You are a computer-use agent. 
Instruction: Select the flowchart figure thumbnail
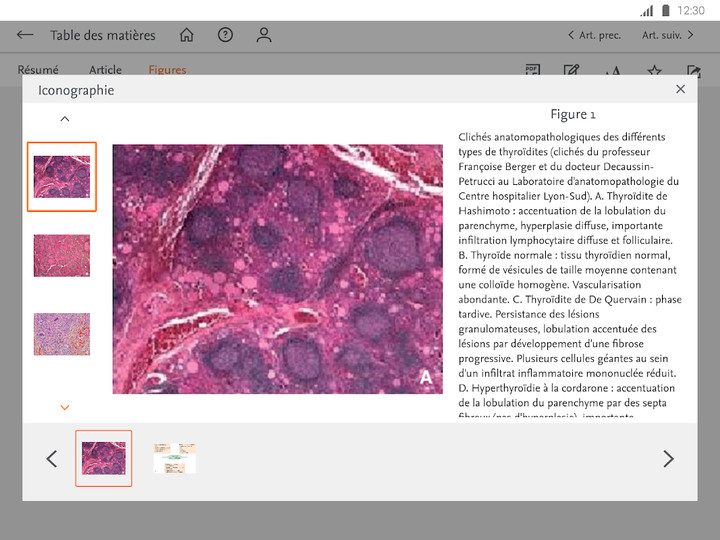click(x=175, y=458)
